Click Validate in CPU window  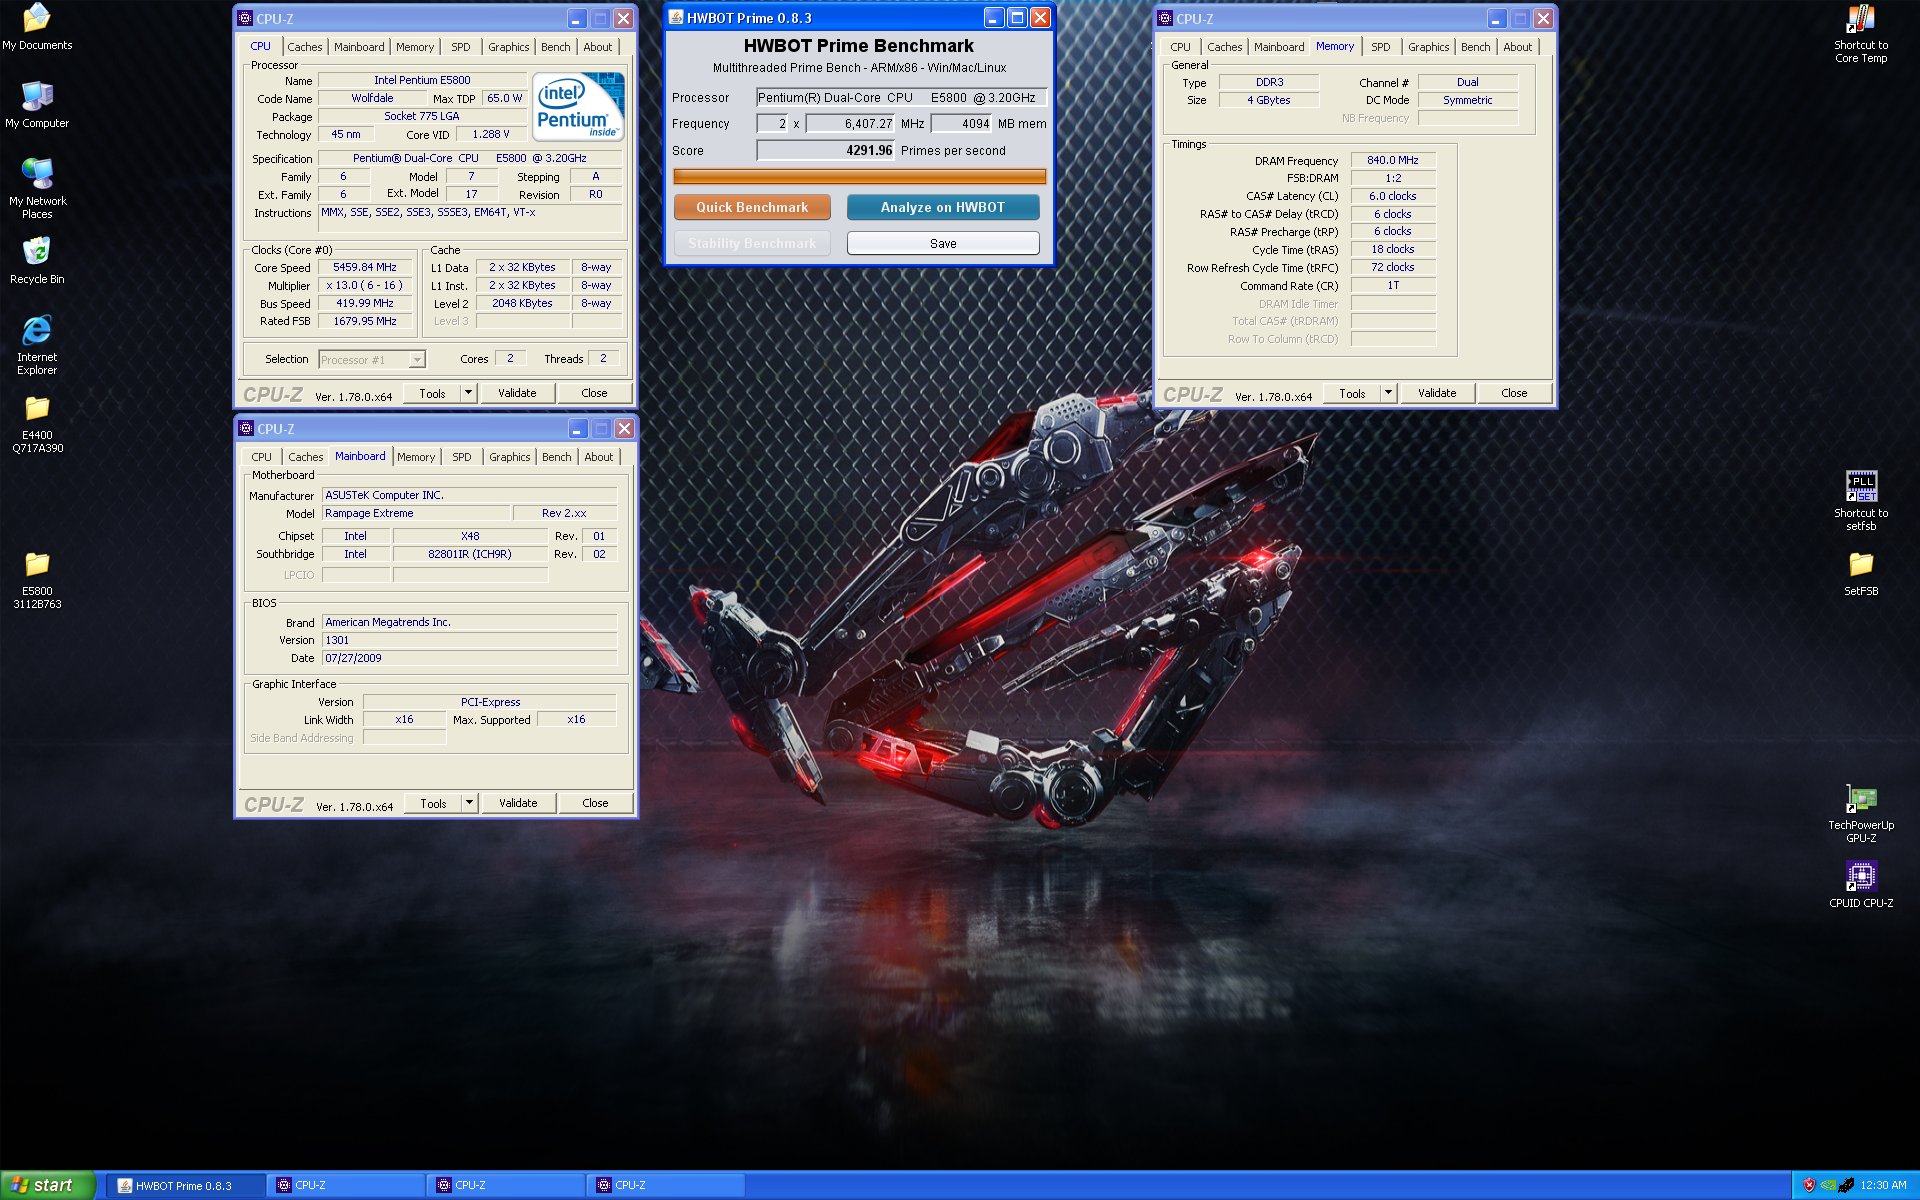tap(517, 393)
